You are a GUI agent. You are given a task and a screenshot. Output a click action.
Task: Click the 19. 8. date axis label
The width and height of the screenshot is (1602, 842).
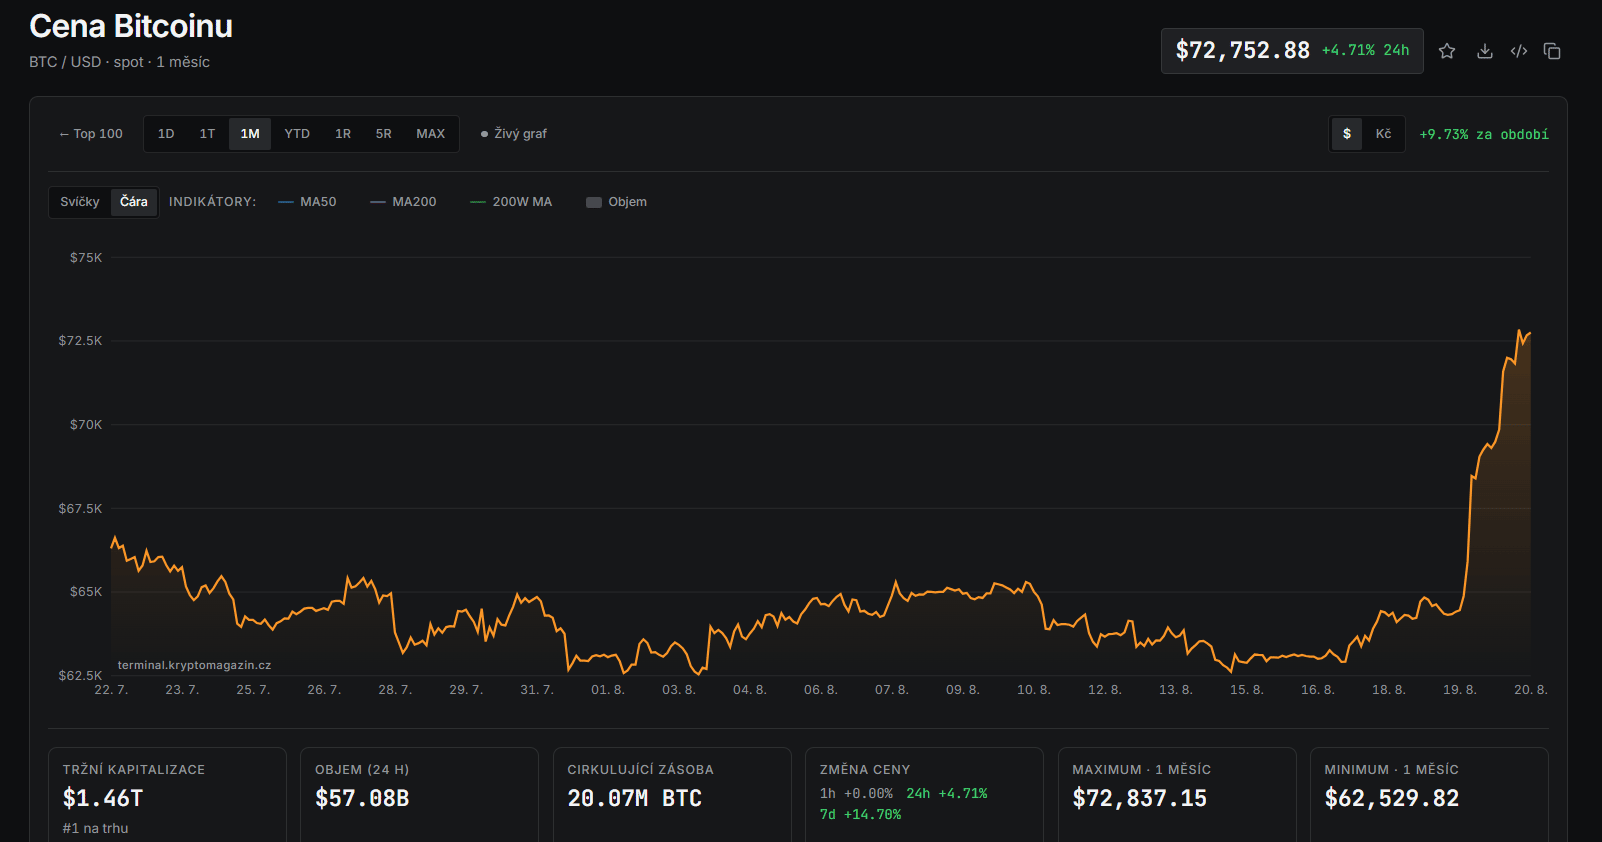pyautogui.click(x=1459, y=690)
